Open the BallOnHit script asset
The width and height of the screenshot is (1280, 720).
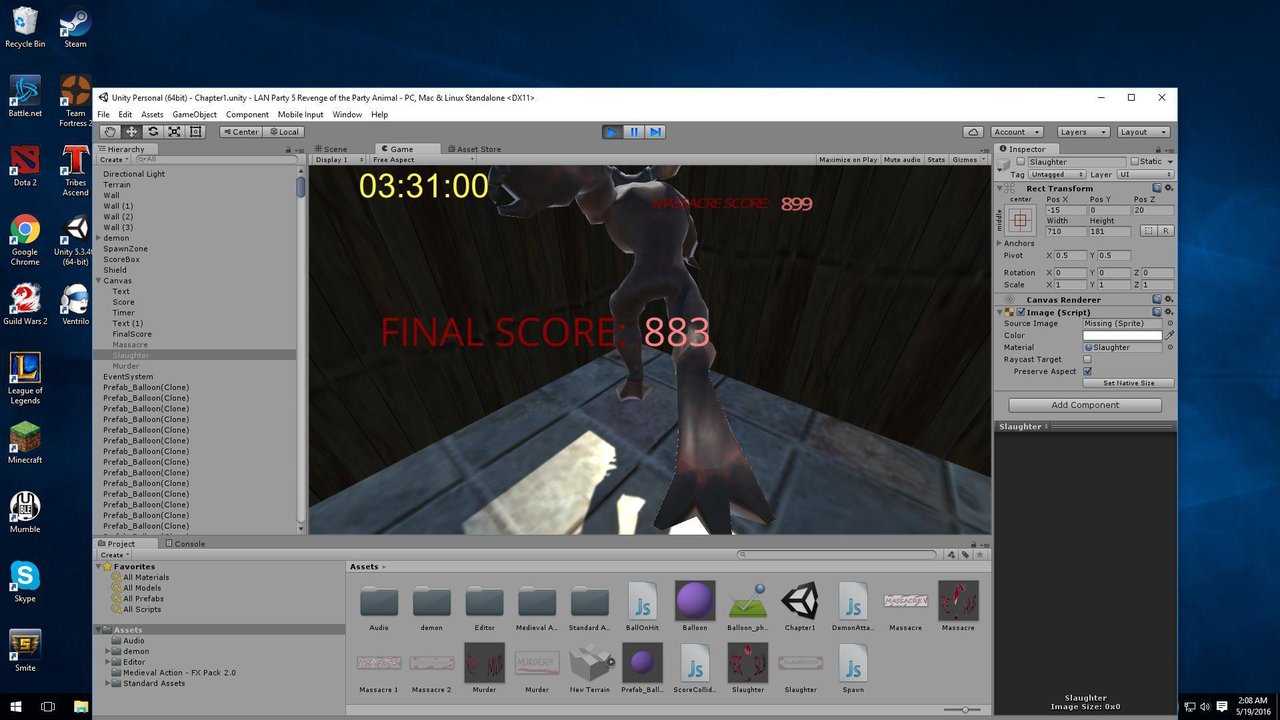click(642, 606)
